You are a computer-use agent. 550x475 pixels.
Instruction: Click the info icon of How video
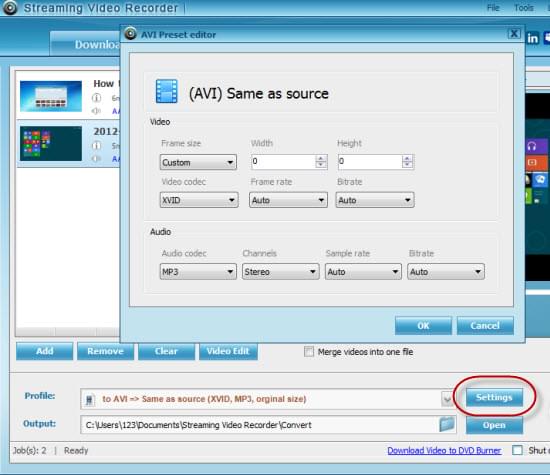click(x=96, y=98)
